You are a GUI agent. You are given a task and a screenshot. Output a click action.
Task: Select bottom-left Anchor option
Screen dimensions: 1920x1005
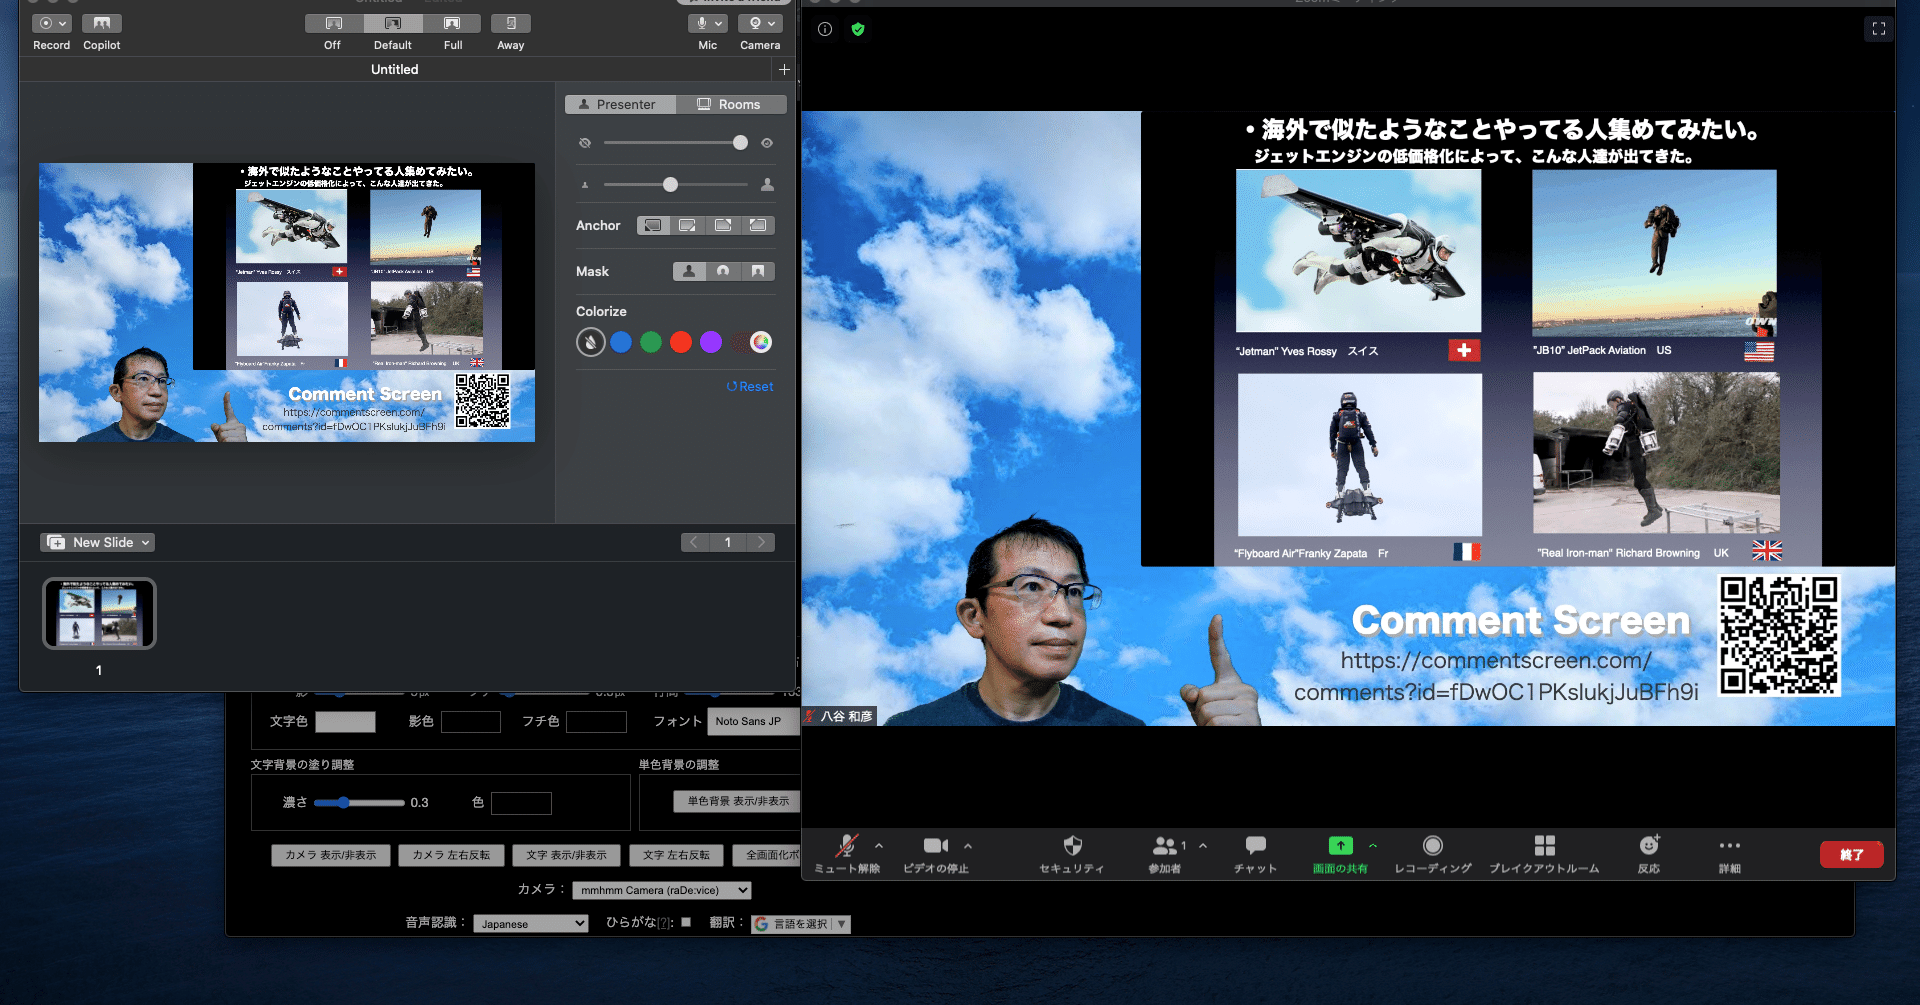653,225
